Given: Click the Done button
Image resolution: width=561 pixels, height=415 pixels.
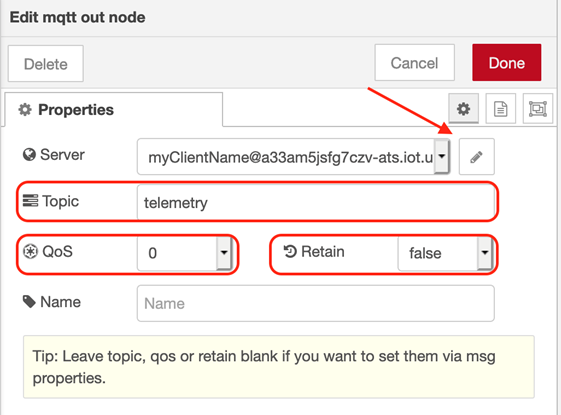Looking at the screenshot, I should pyautogui.click(x=507, y=63).
